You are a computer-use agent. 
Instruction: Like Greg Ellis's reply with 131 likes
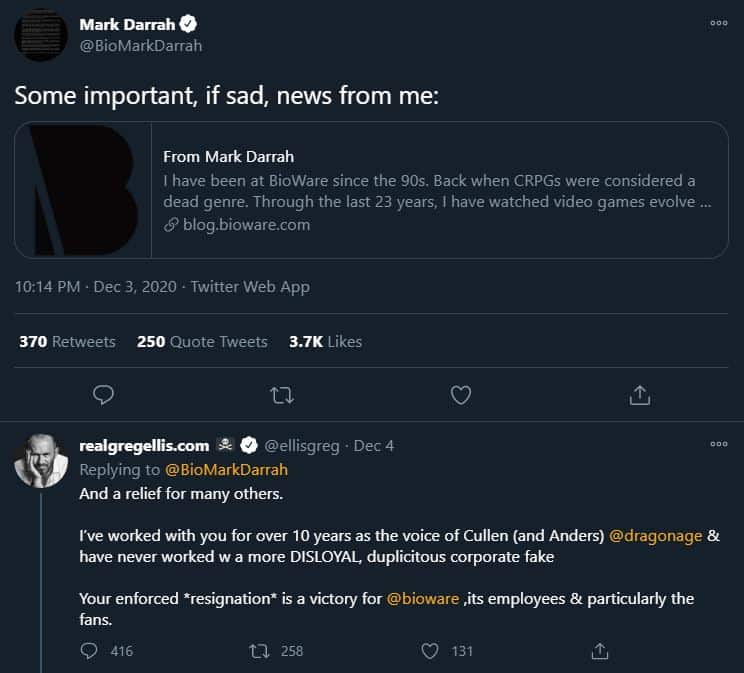click(430, 651)
